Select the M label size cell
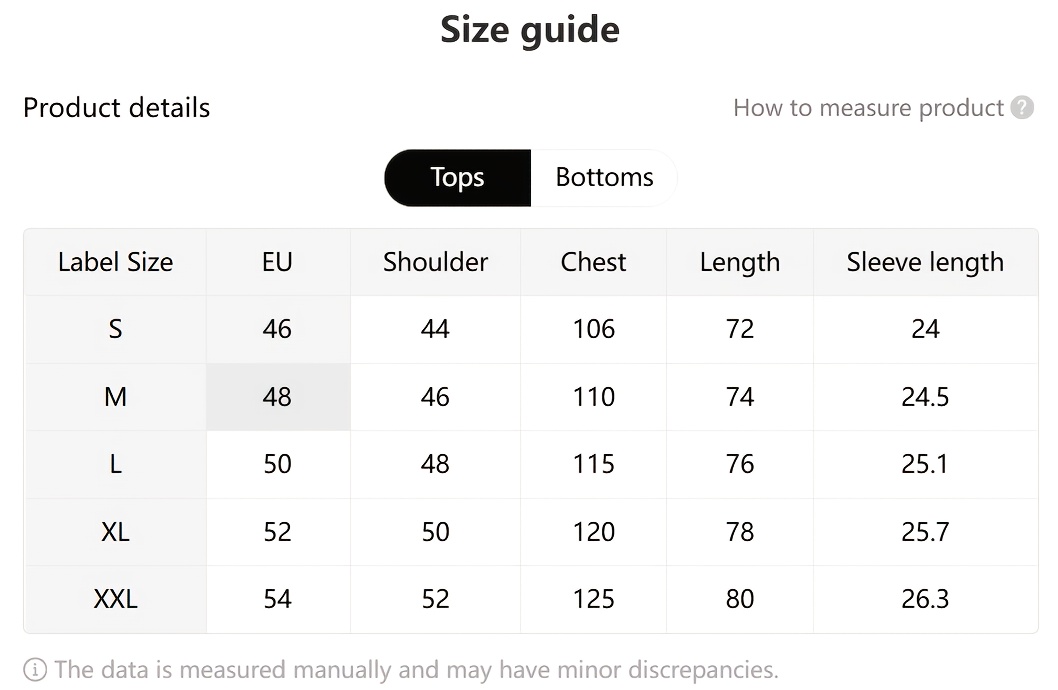The height and width of the screenshot is (690, 1058). point(115,397)
